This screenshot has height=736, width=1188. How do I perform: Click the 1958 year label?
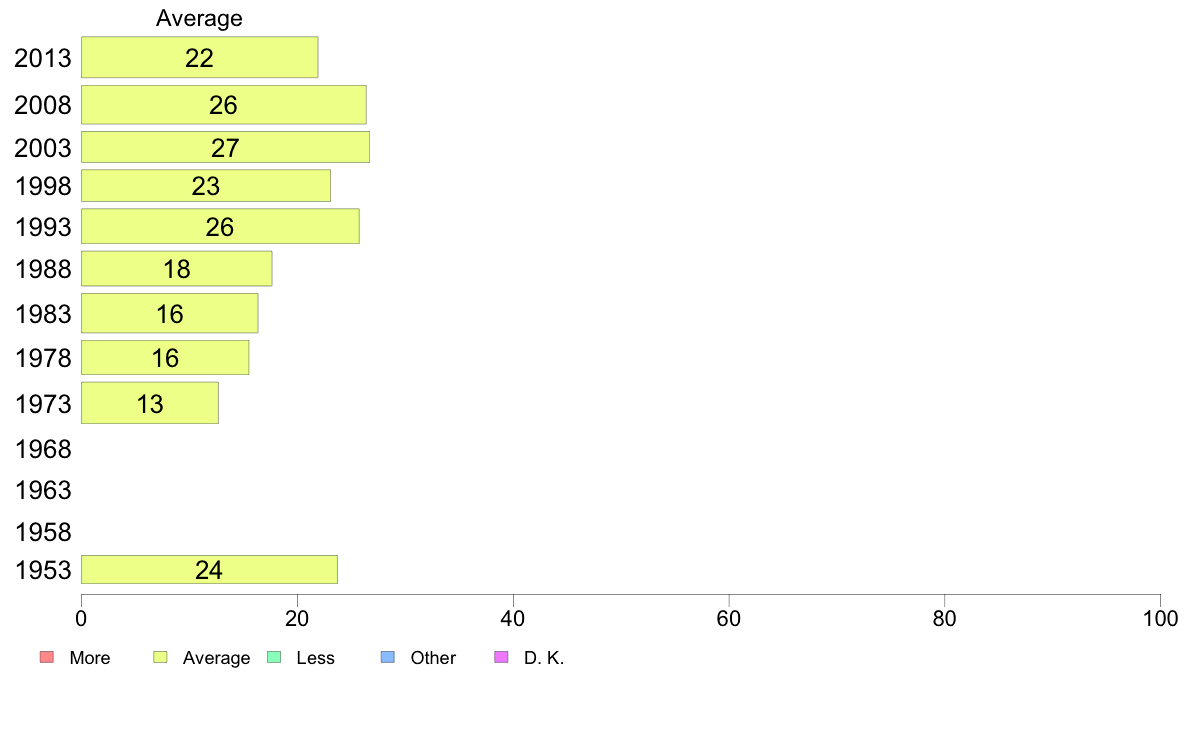point(43,532)
